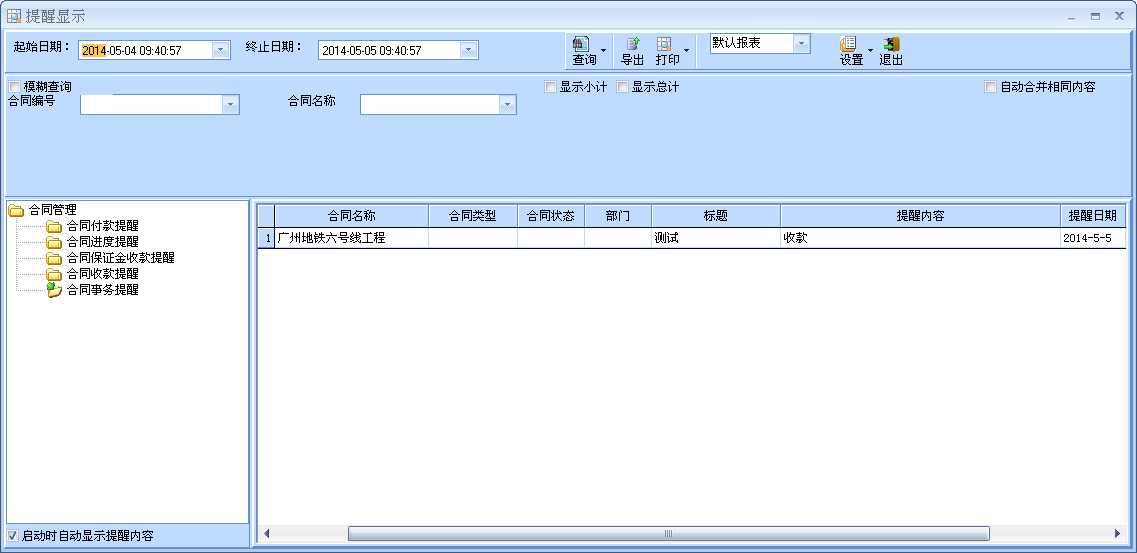The height and width of the screenshot is (553, 1137).
Task: Toggle the 显示小计 checkbox
Action: pyautogui.click(x=551, y=87)
